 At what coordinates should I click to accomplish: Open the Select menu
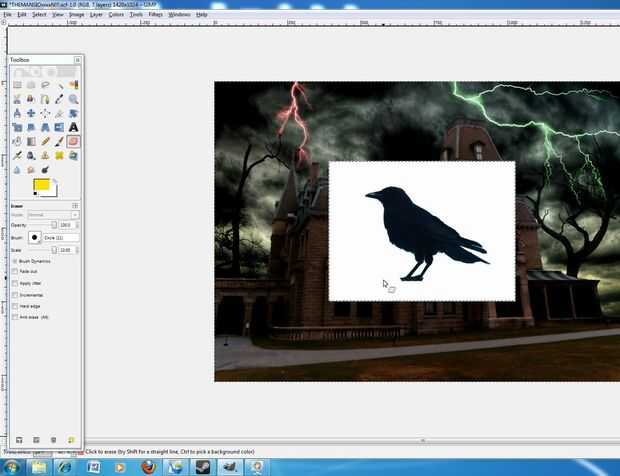coord(39,14)
